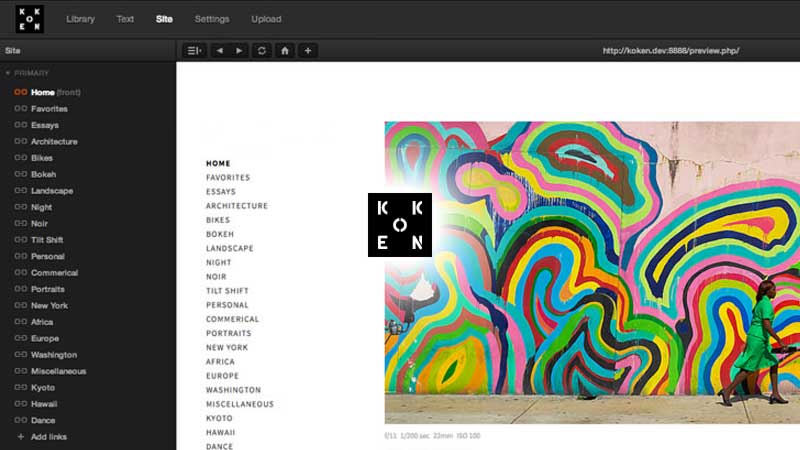The image size is (800, 450).
Task: Open PERSONAL link in the preview menu
Action: pyautogui.click(x=227, y=305)
